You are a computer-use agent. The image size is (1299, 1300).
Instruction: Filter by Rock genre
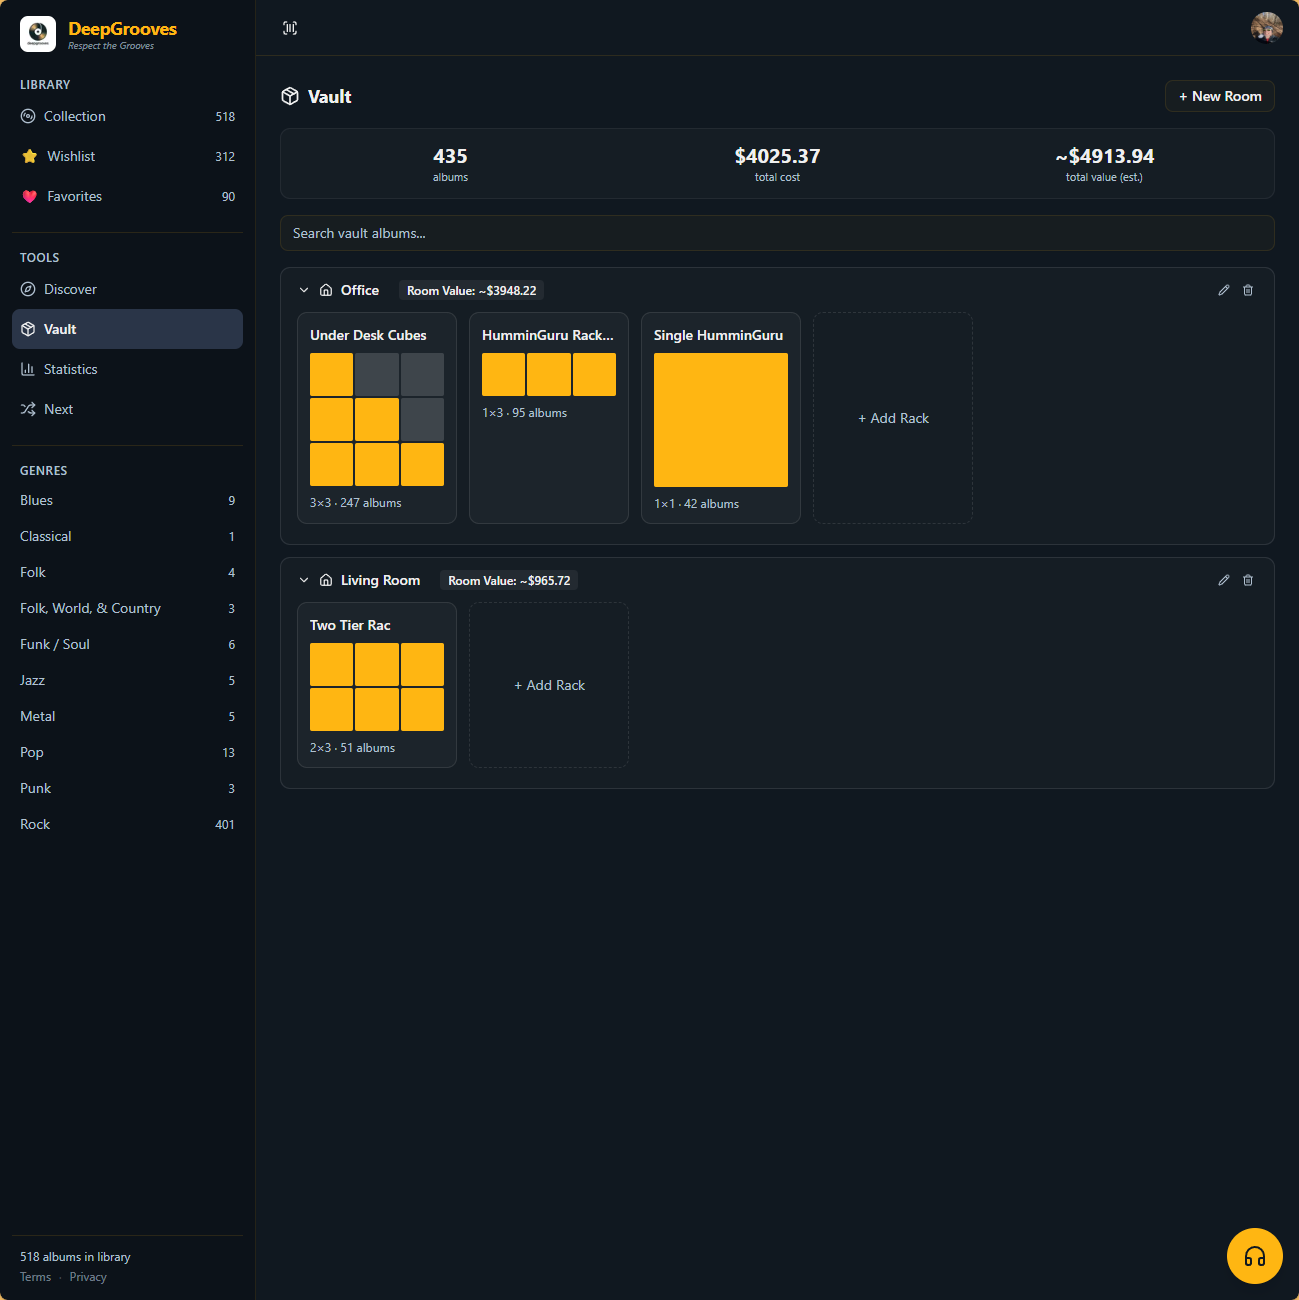pyautogui.click(x=127, y=824)
